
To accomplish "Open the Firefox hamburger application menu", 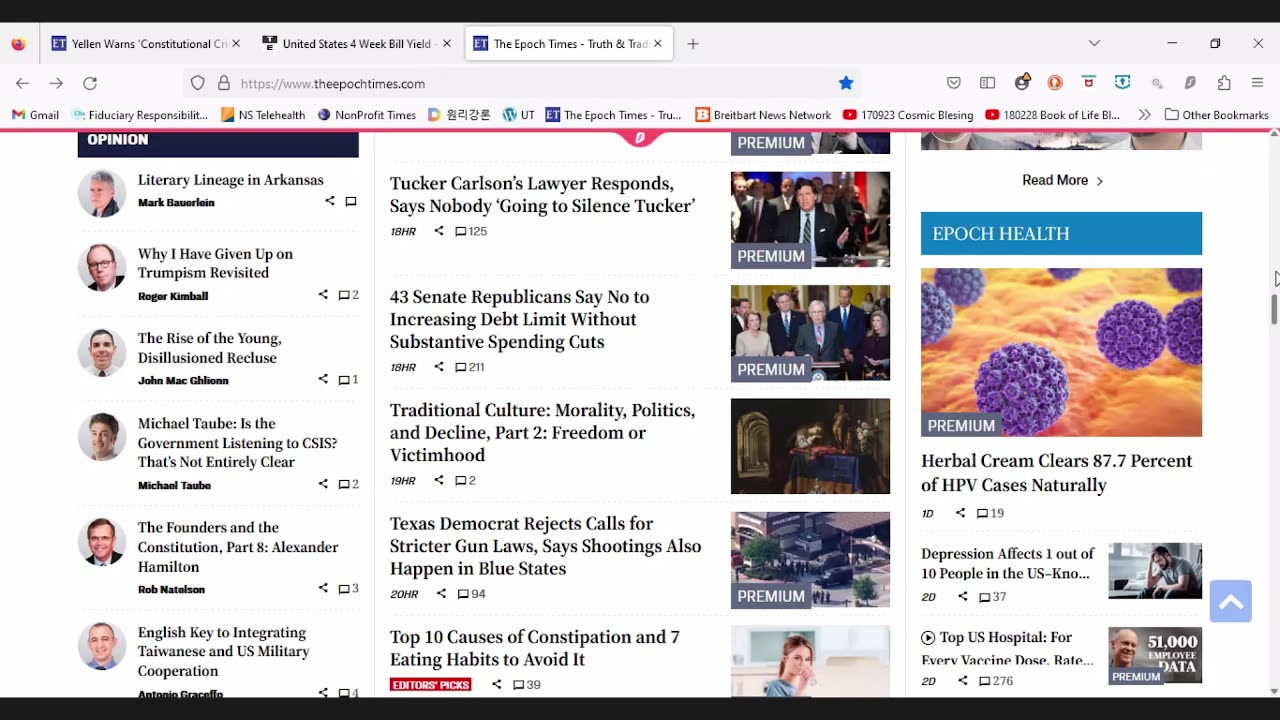I will [1258, 83].
